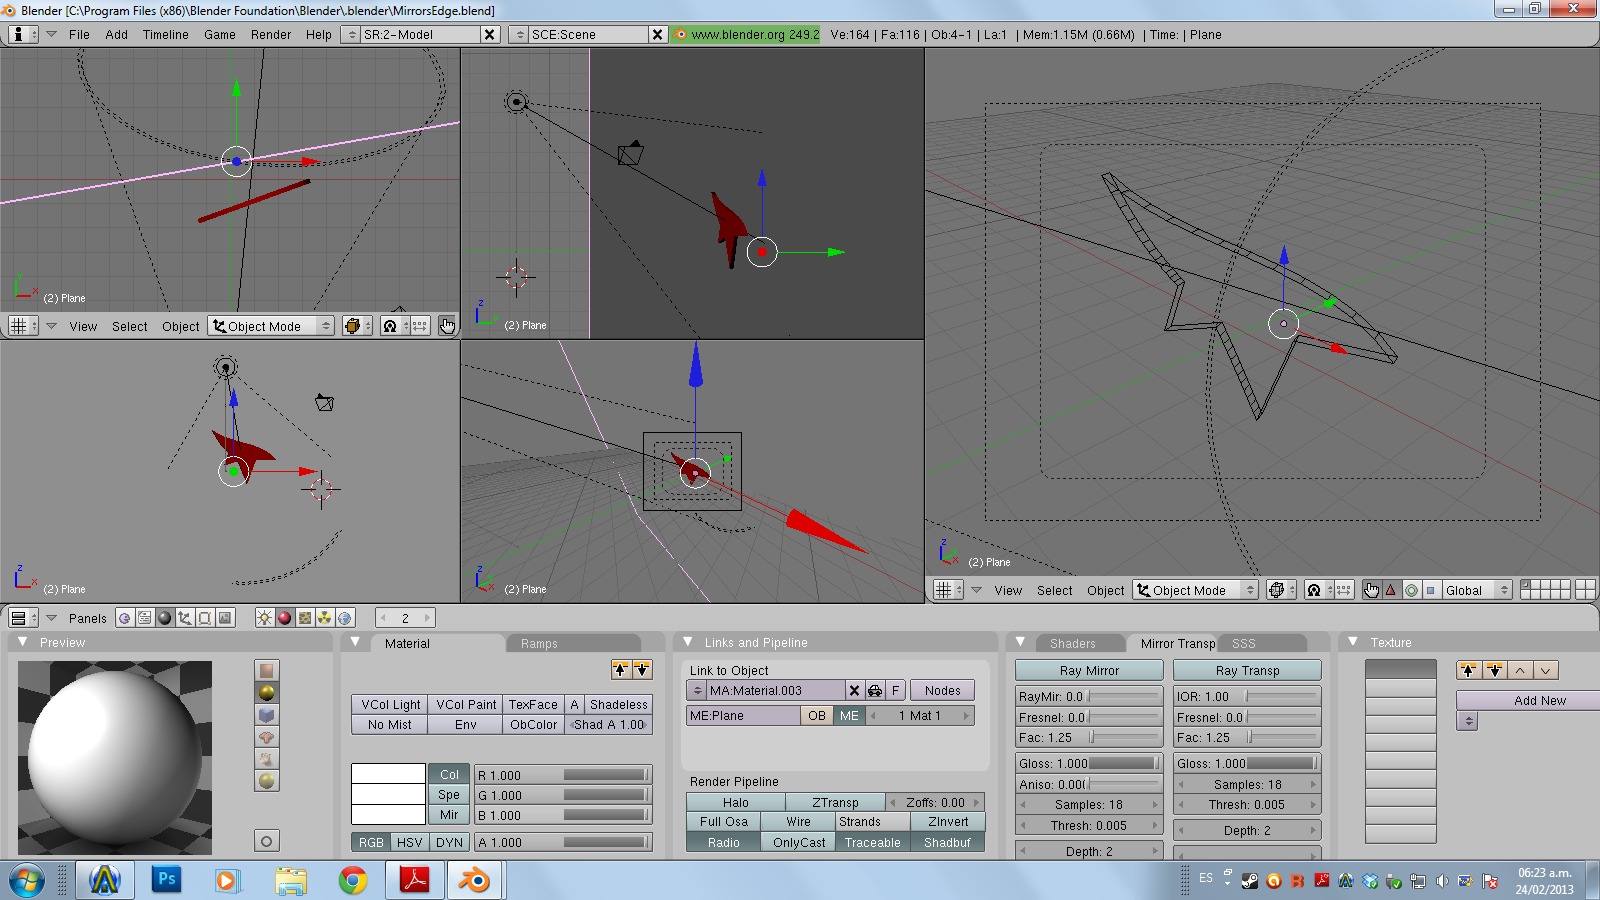This screenshot has width=1600, height=900.
Task: Click the Nodes button
Action: 942,690
